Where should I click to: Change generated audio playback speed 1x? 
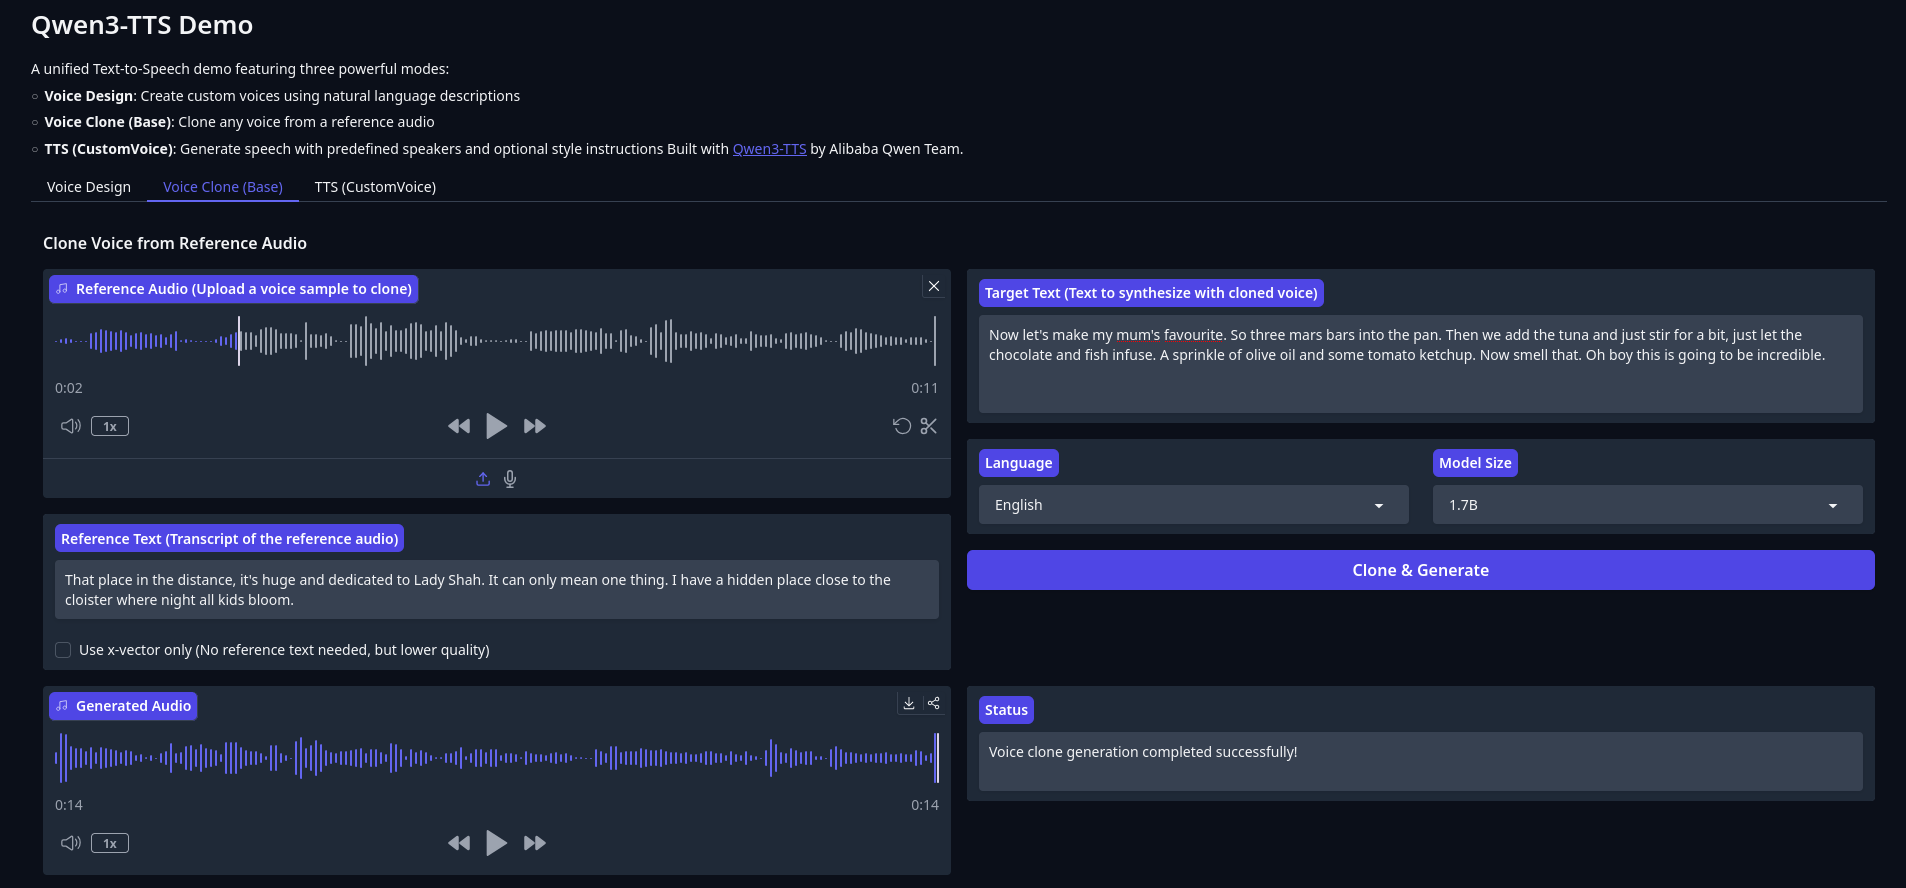click(110, 843)
